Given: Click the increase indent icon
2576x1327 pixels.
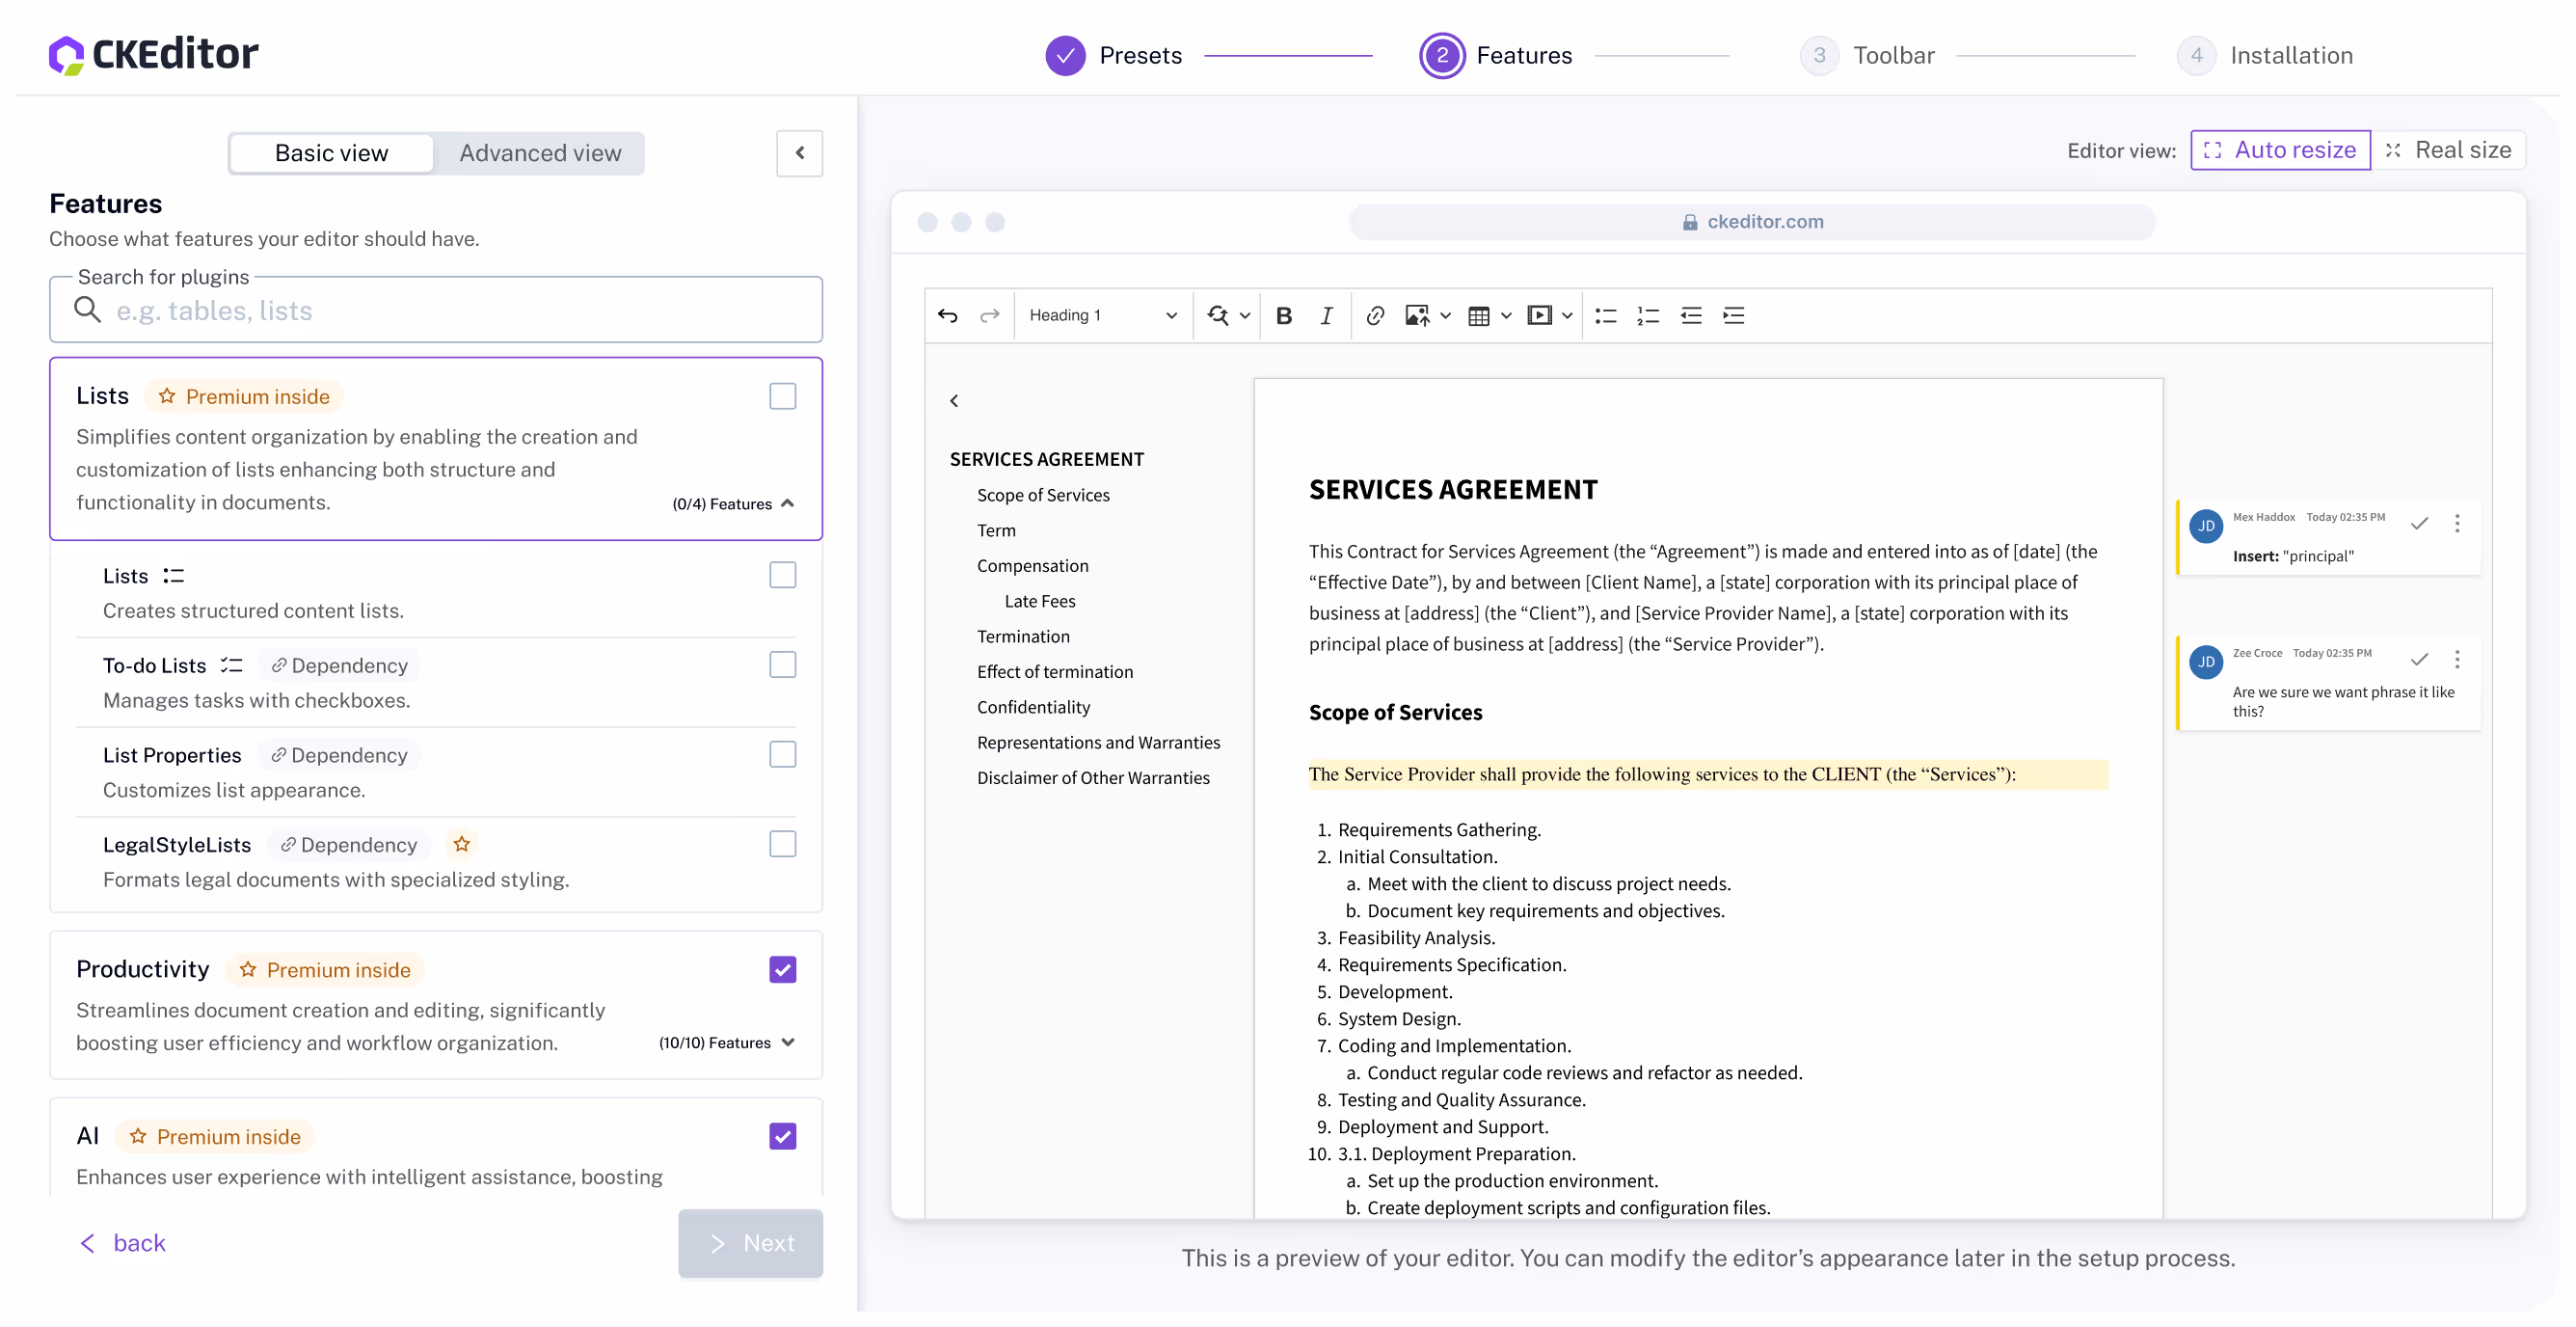Looking at the screenshot, I should 1733,316.
